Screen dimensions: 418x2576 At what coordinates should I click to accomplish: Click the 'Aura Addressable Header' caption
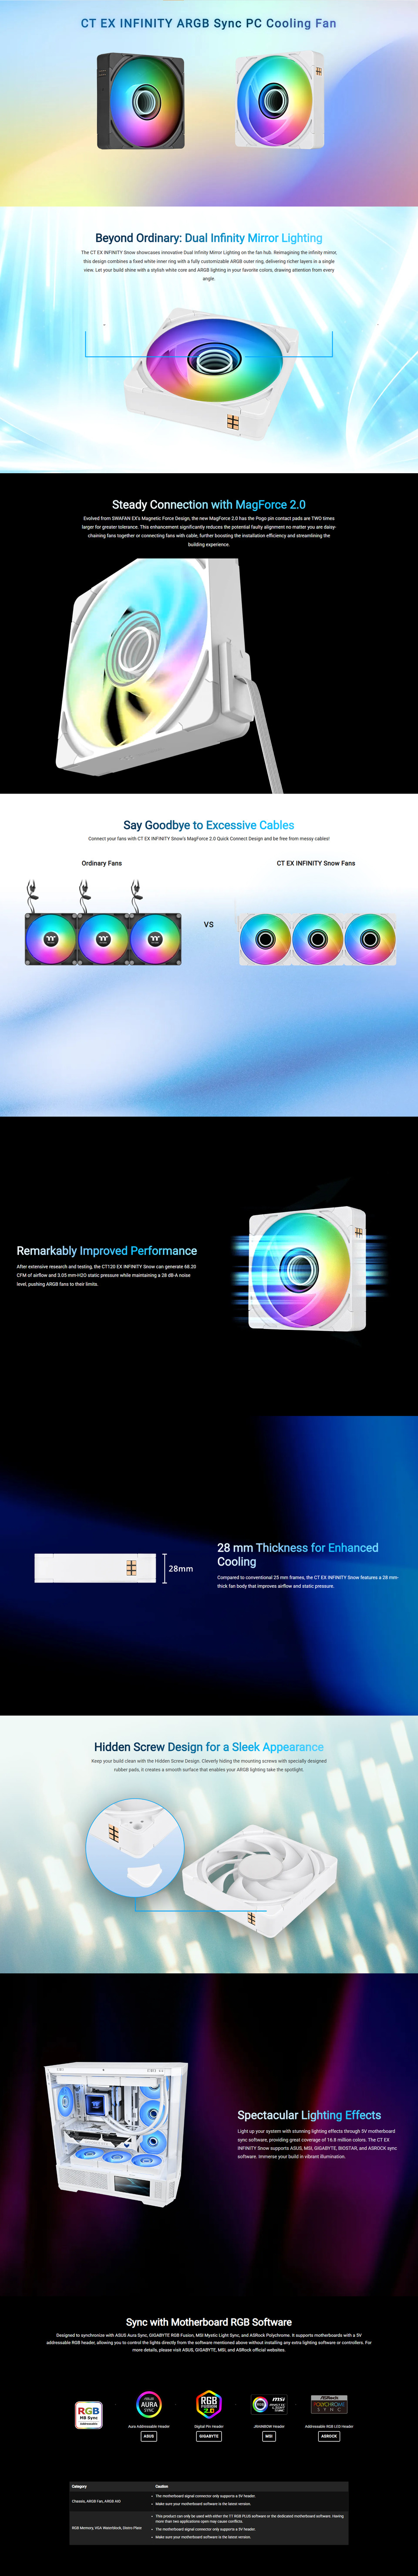pyautogui.click(x=149, y=2426)
